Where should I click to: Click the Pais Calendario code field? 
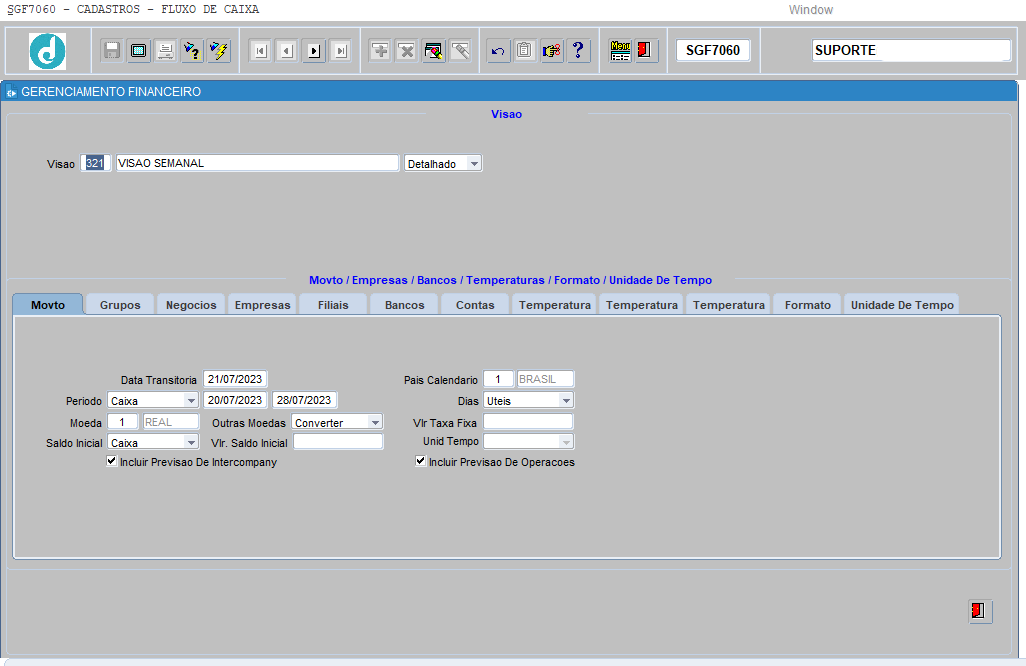point(498,379)
